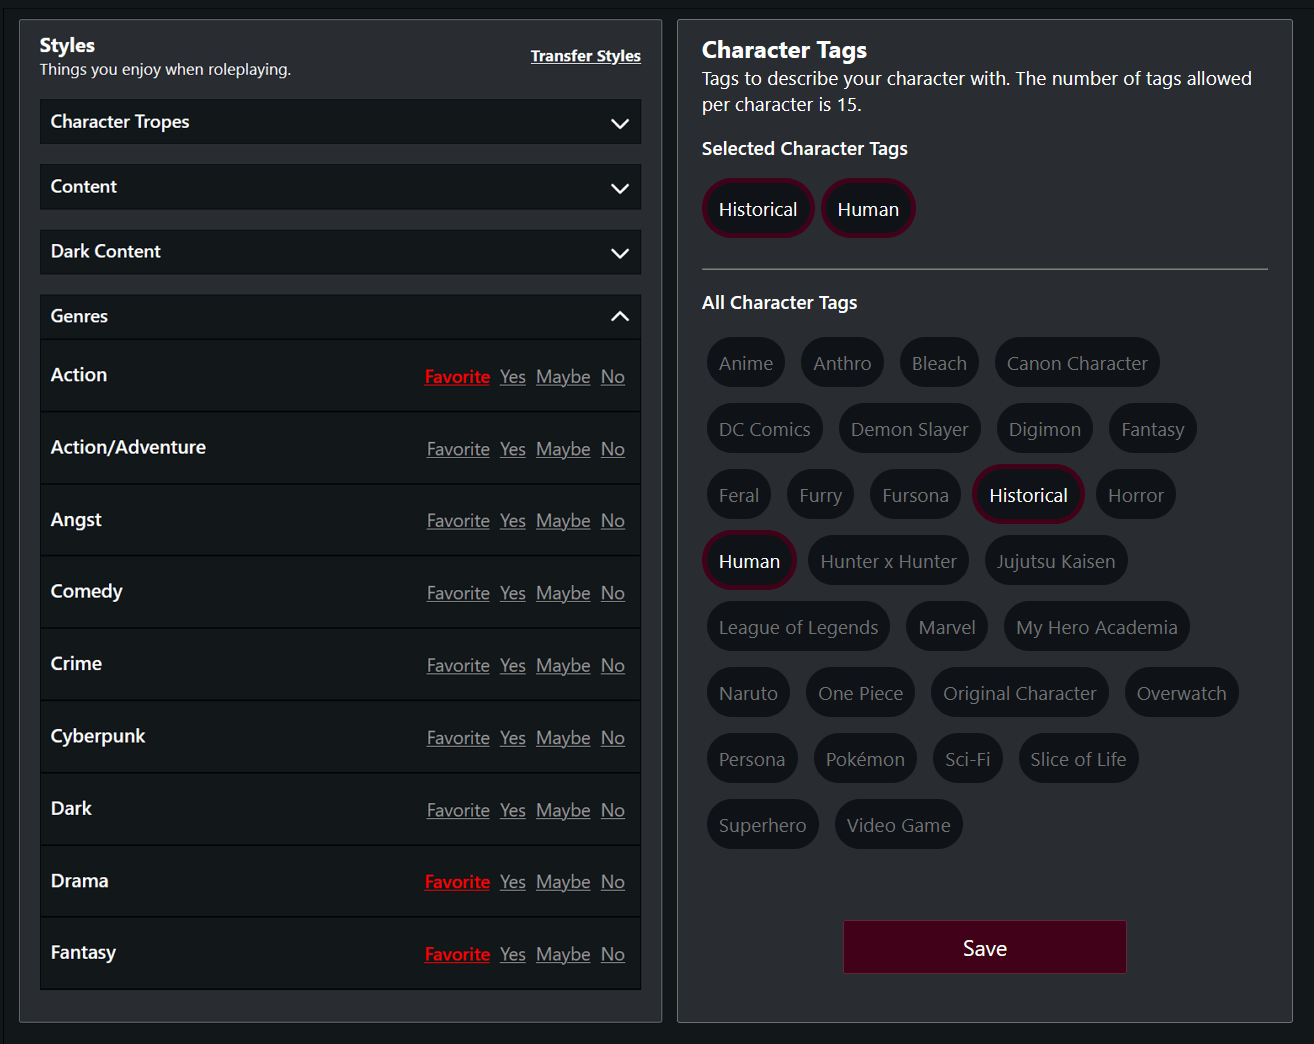Choose Yes for Crime genre

(513, 665)
